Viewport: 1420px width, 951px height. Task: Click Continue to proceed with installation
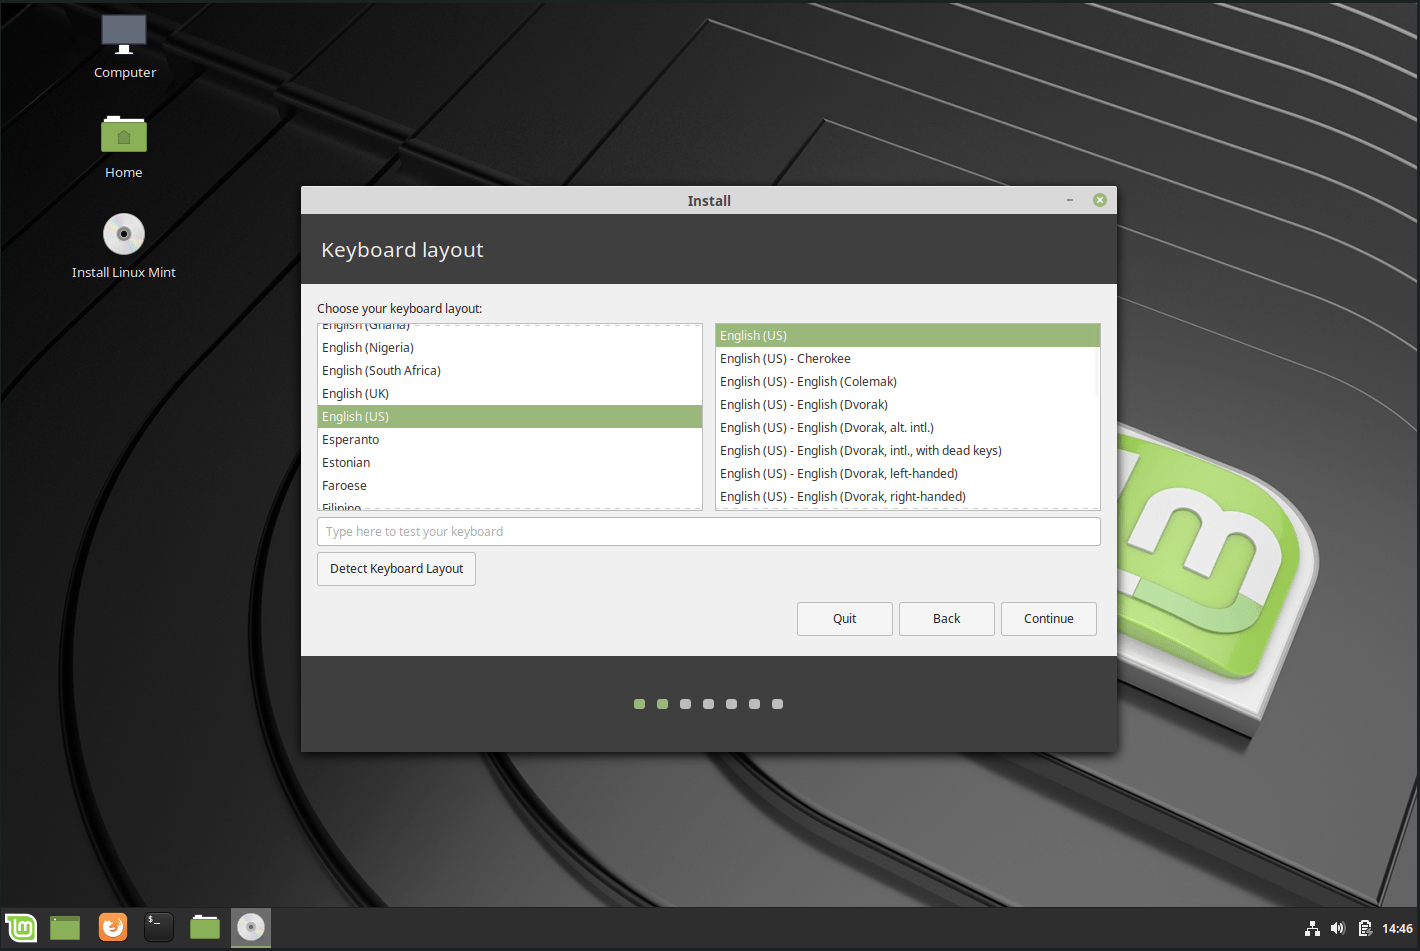pyautogui.click(x=1048, y=618)
